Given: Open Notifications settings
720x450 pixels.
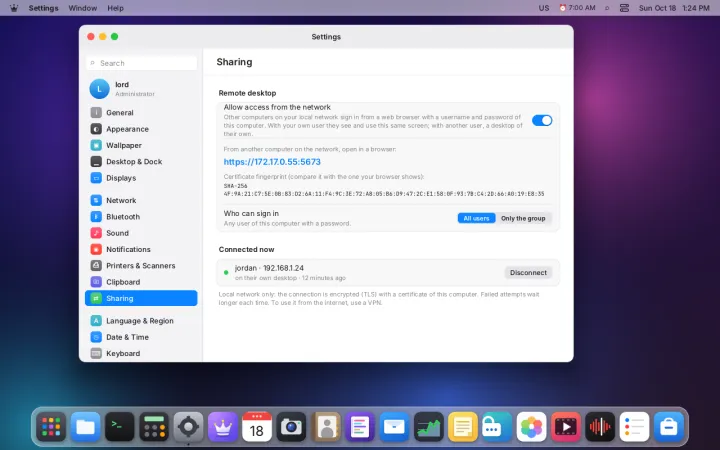Looking at the screenshot, I should (x=141, y=249).
